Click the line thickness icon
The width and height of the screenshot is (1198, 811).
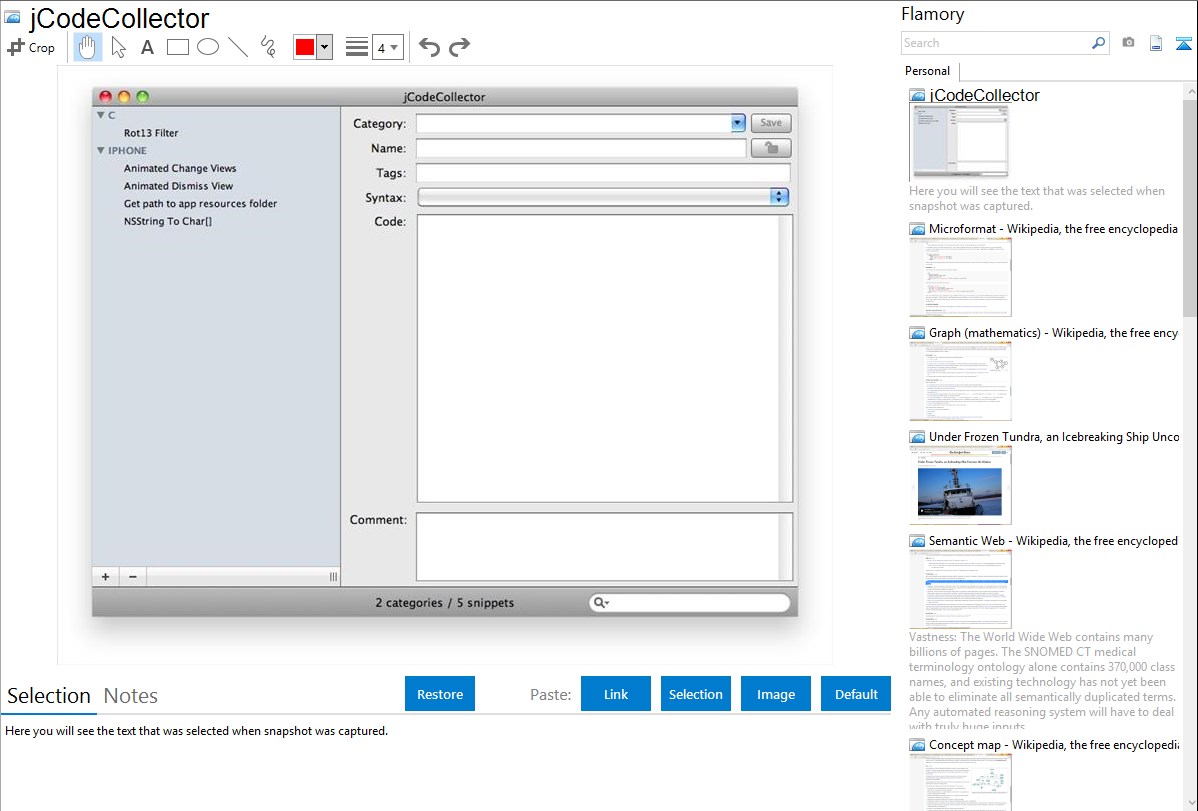coord(357,47)
